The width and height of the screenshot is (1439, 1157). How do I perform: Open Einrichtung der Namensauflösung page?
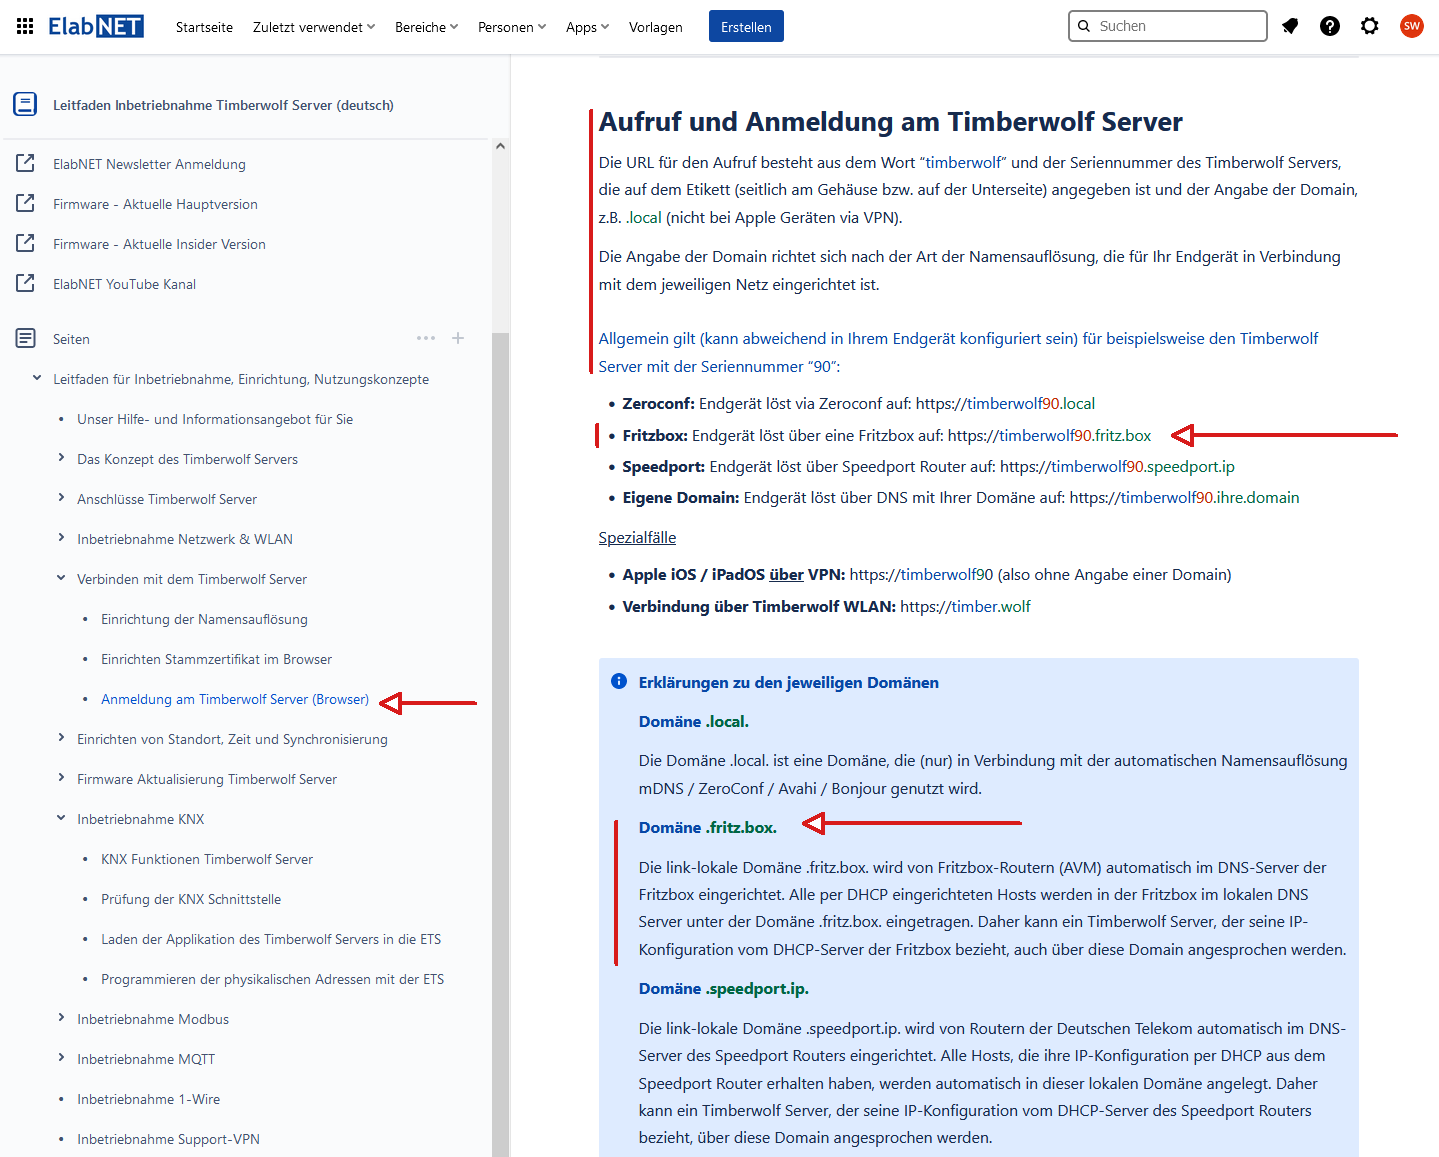204,619
